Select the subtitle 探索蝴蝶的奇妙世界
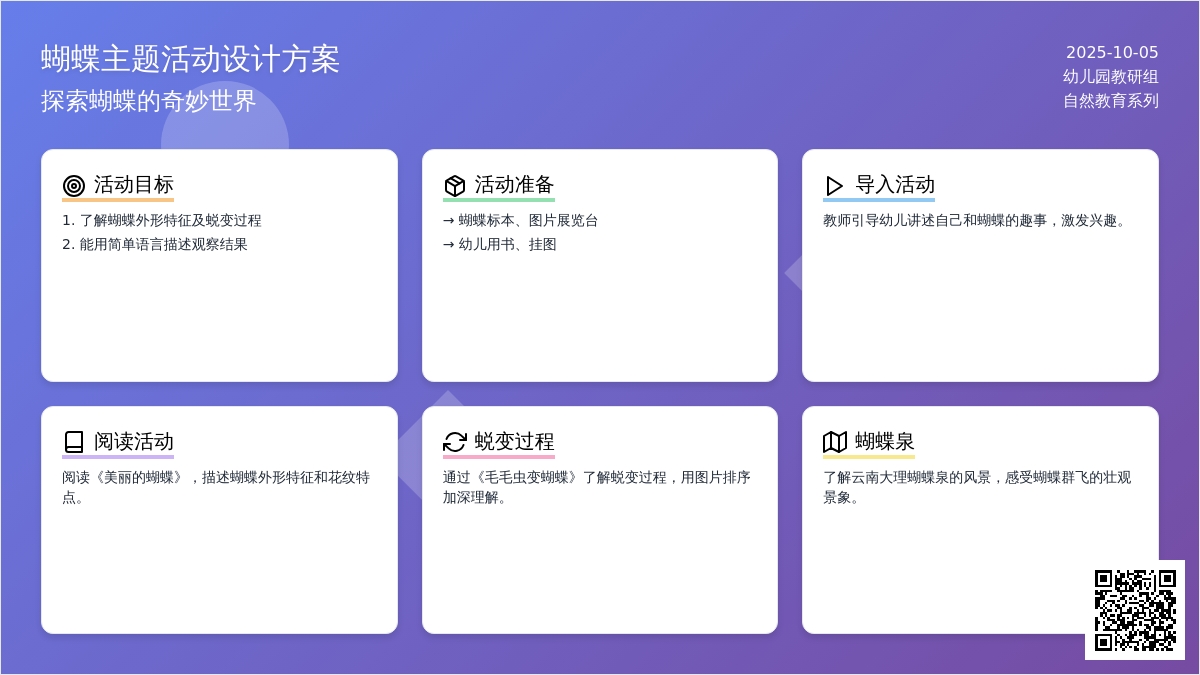1200x675 pixels. (149, 101)
